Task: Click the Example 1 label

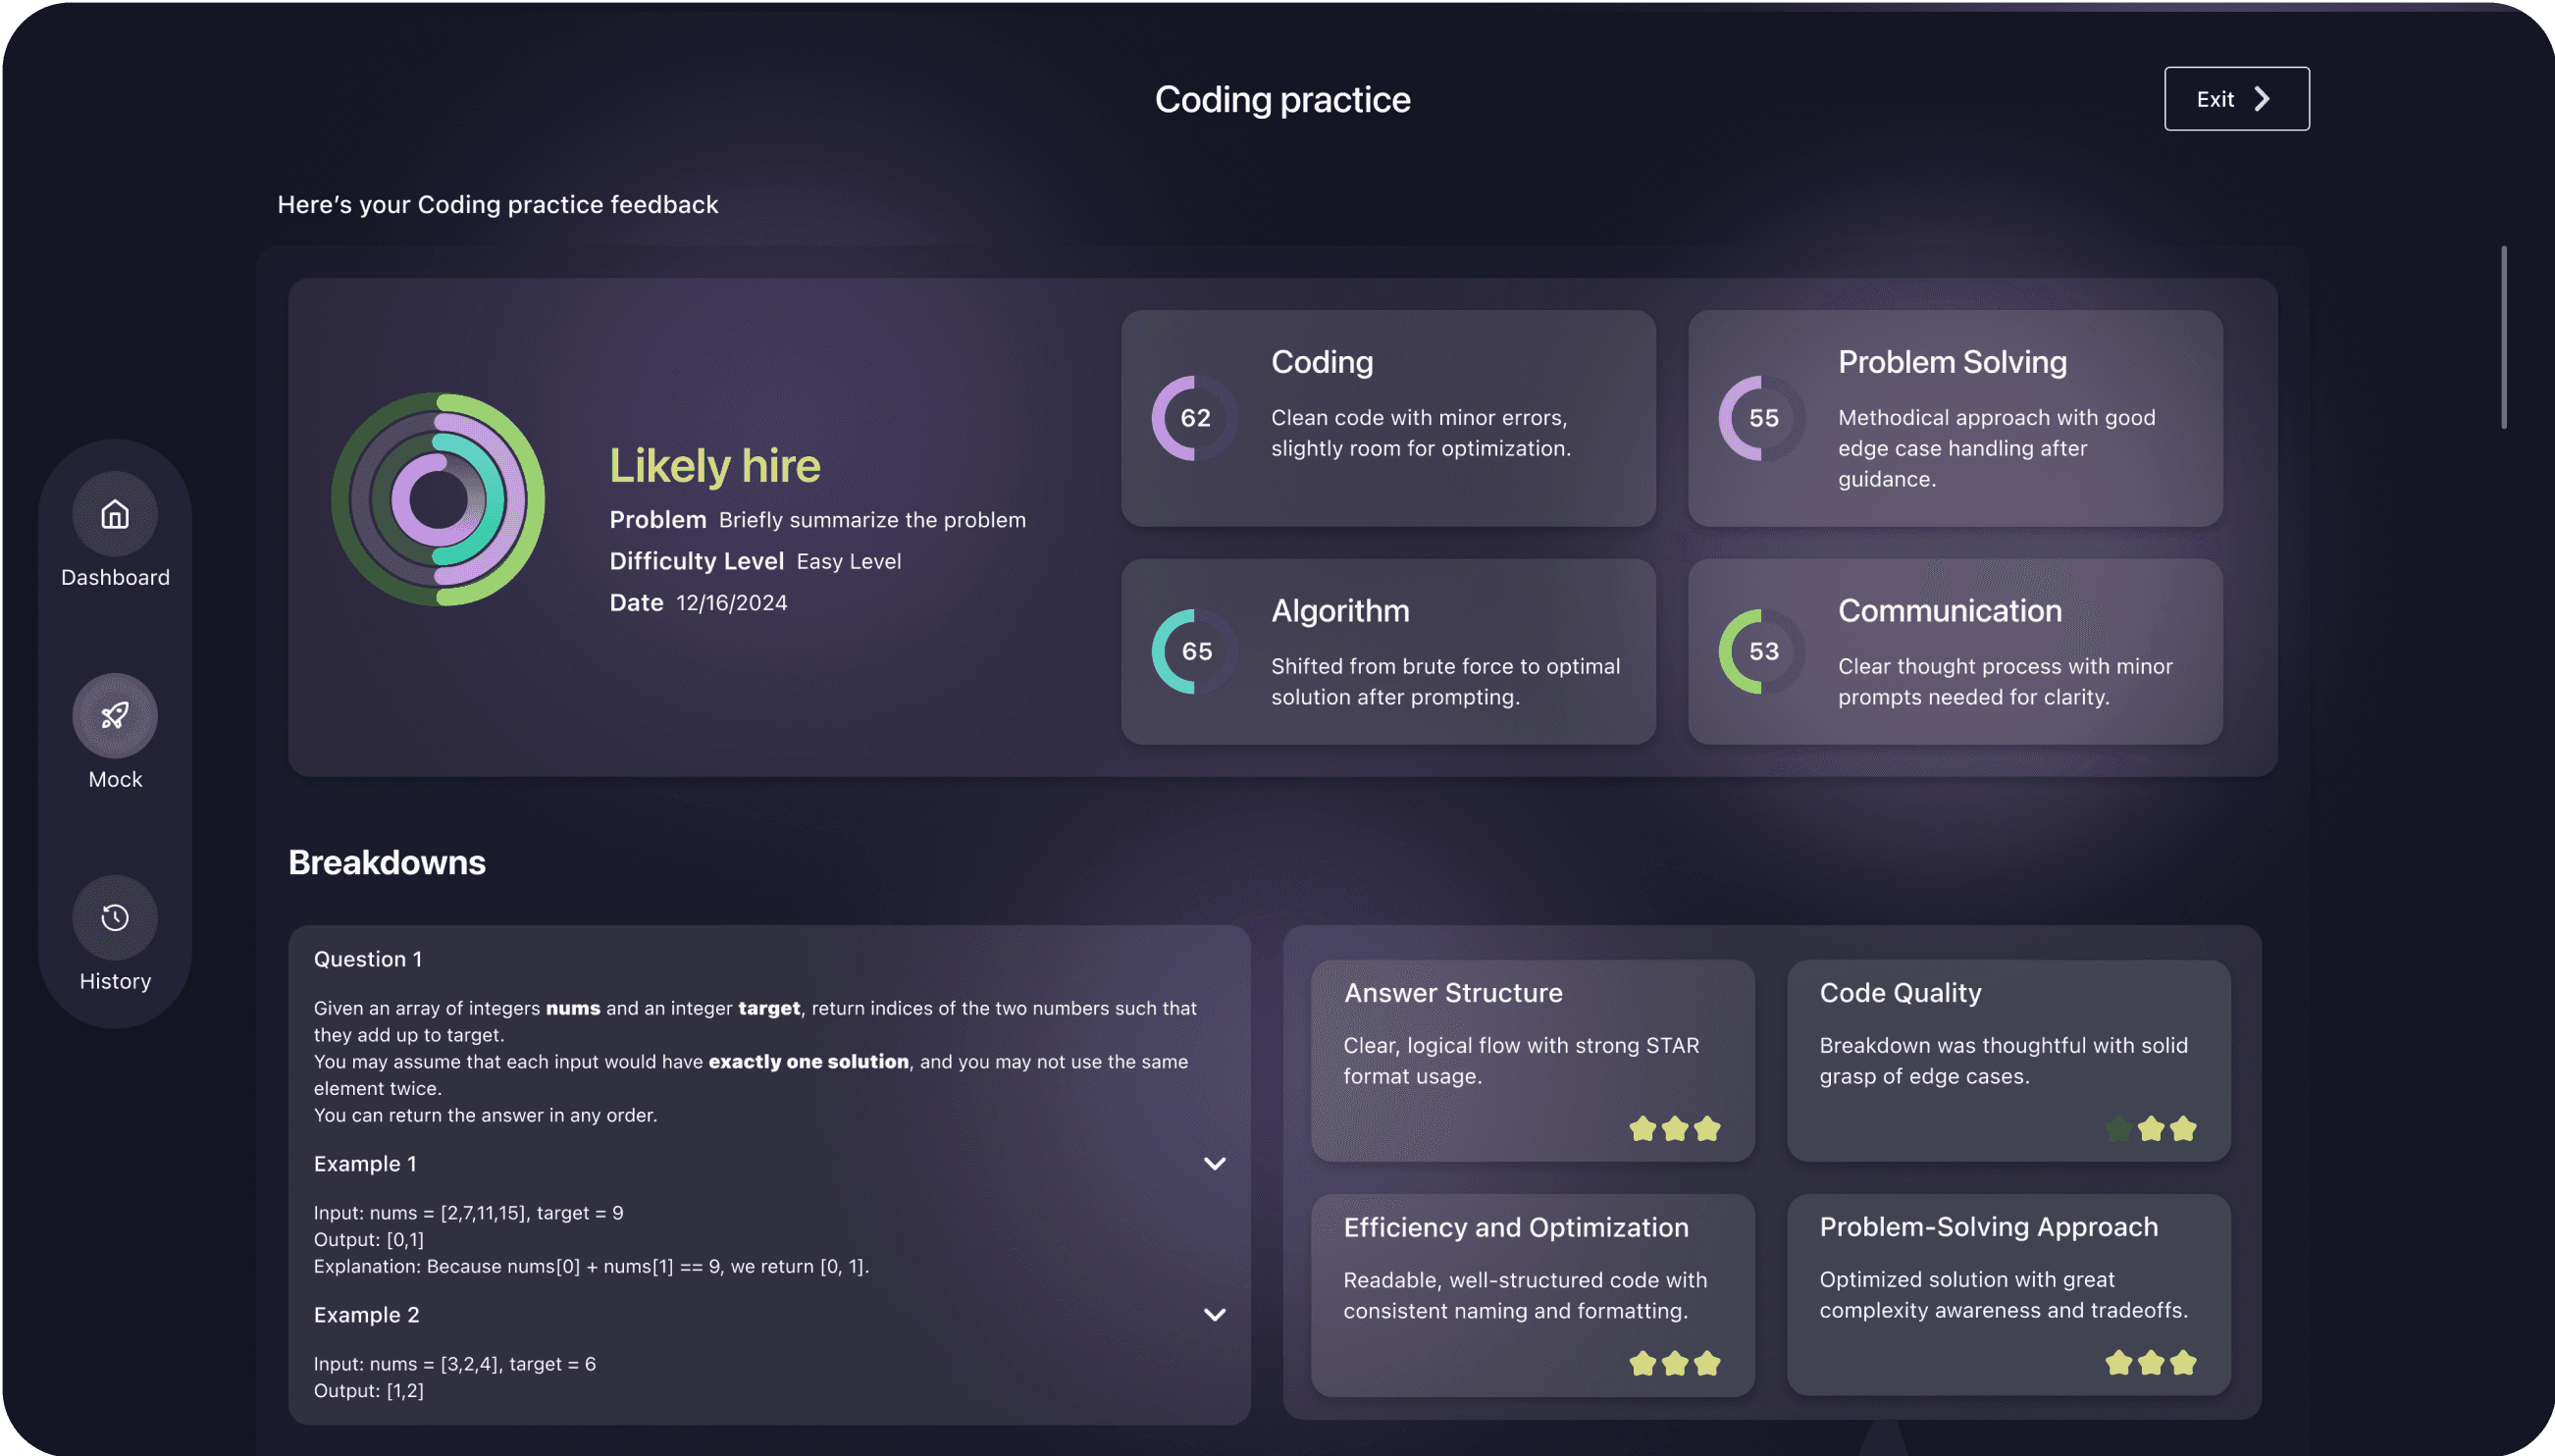Action: pyautogui.click(x=365, y=1164)
